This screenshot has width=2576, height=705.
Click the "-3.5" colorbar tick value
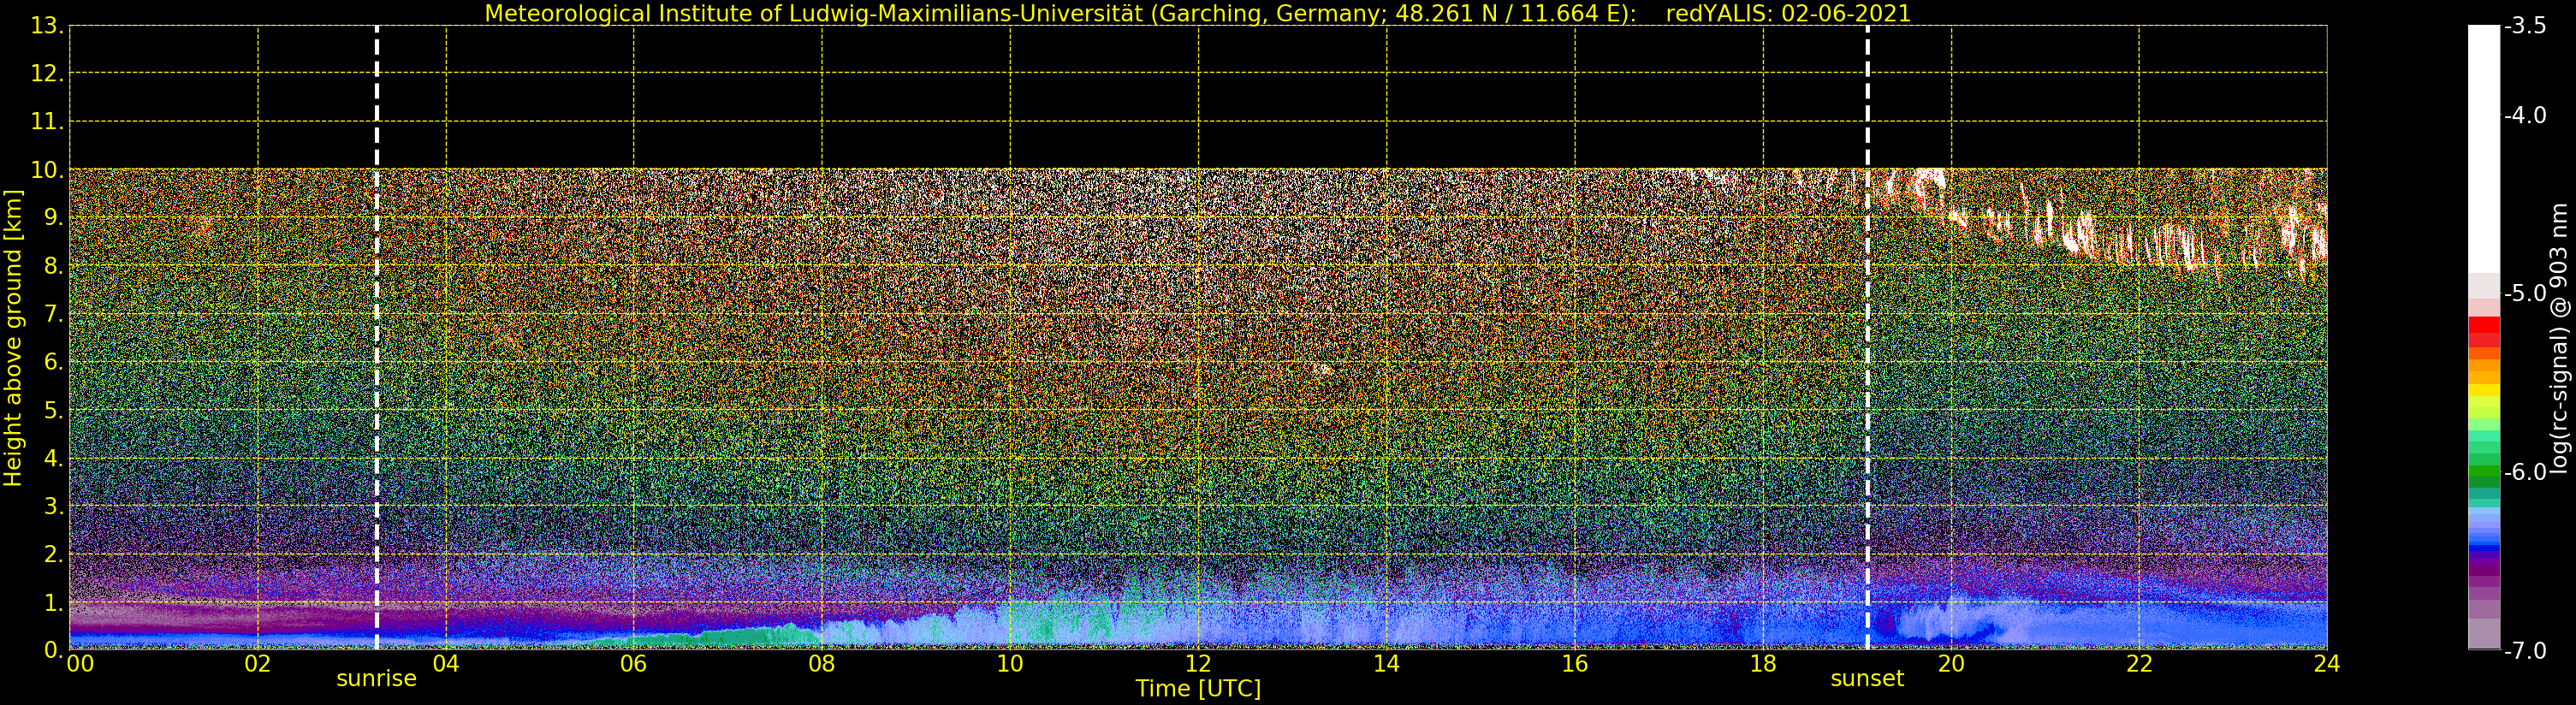tap(2525, 26)
